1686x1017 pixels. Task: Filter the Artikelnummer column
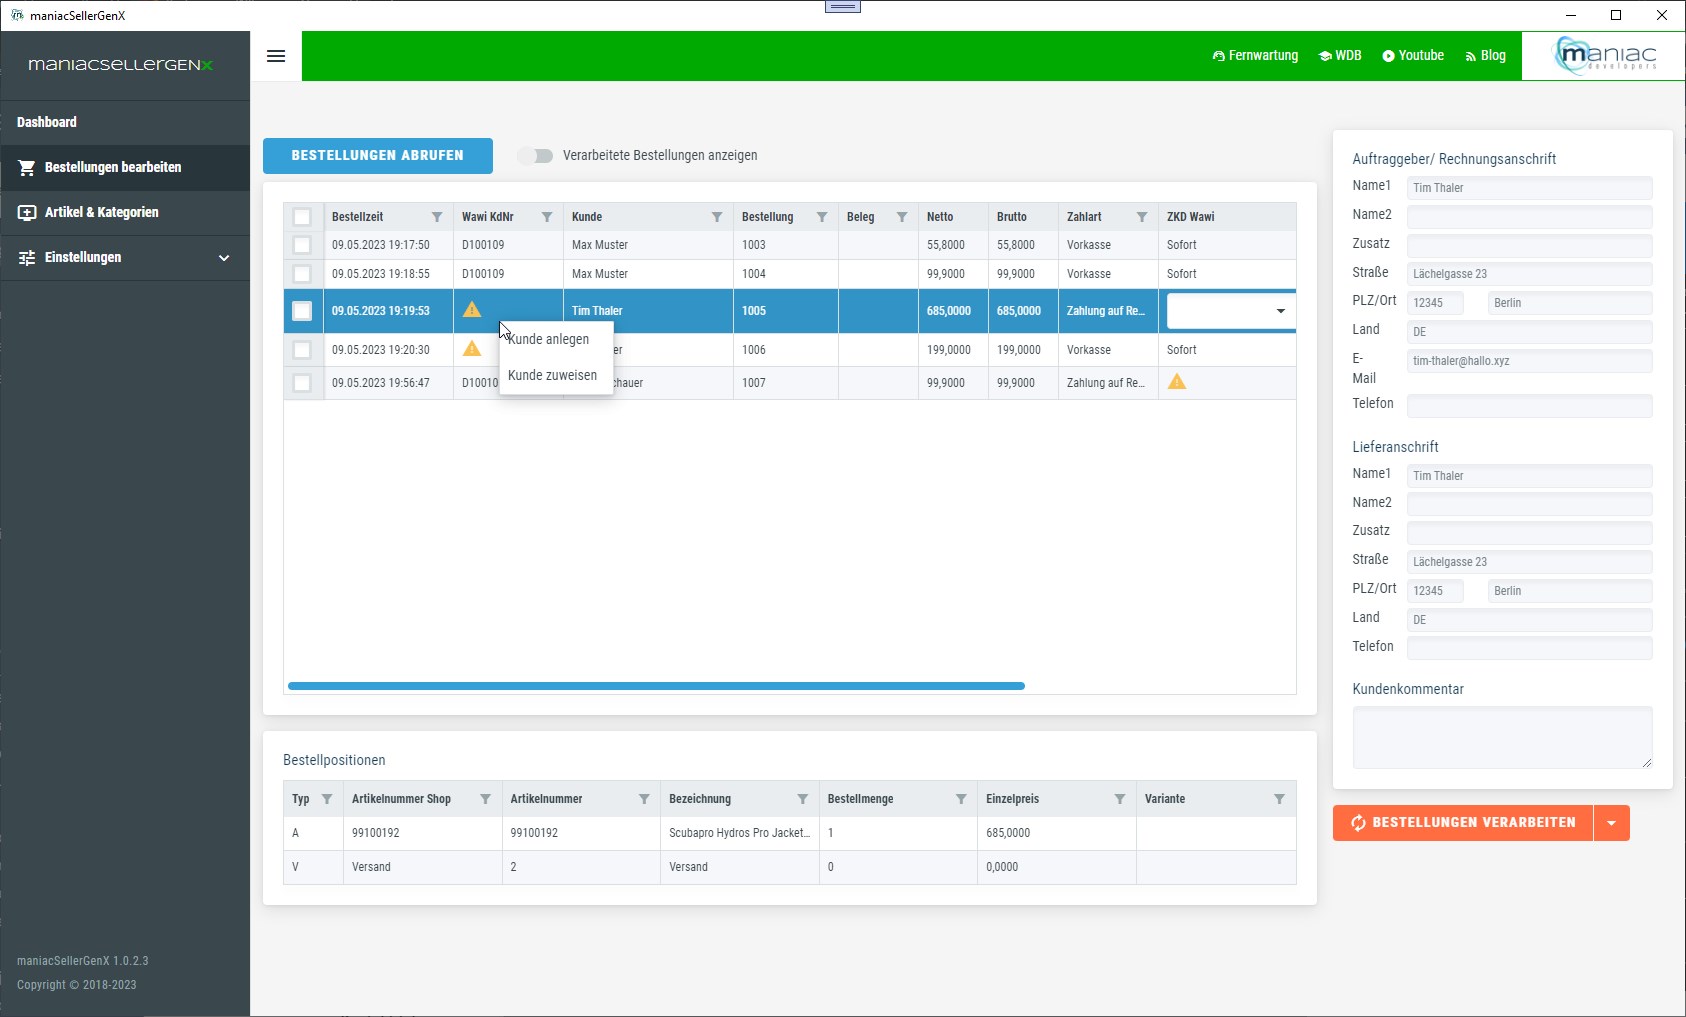(x=644, y=799)
